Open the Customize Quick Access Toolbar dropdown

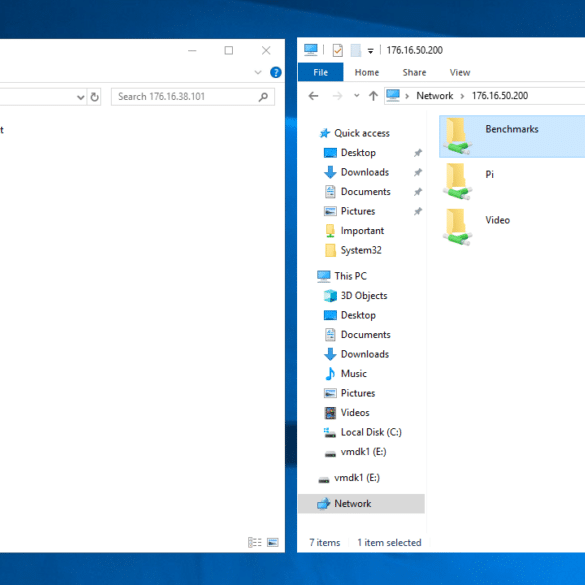[x=370, y=51]
